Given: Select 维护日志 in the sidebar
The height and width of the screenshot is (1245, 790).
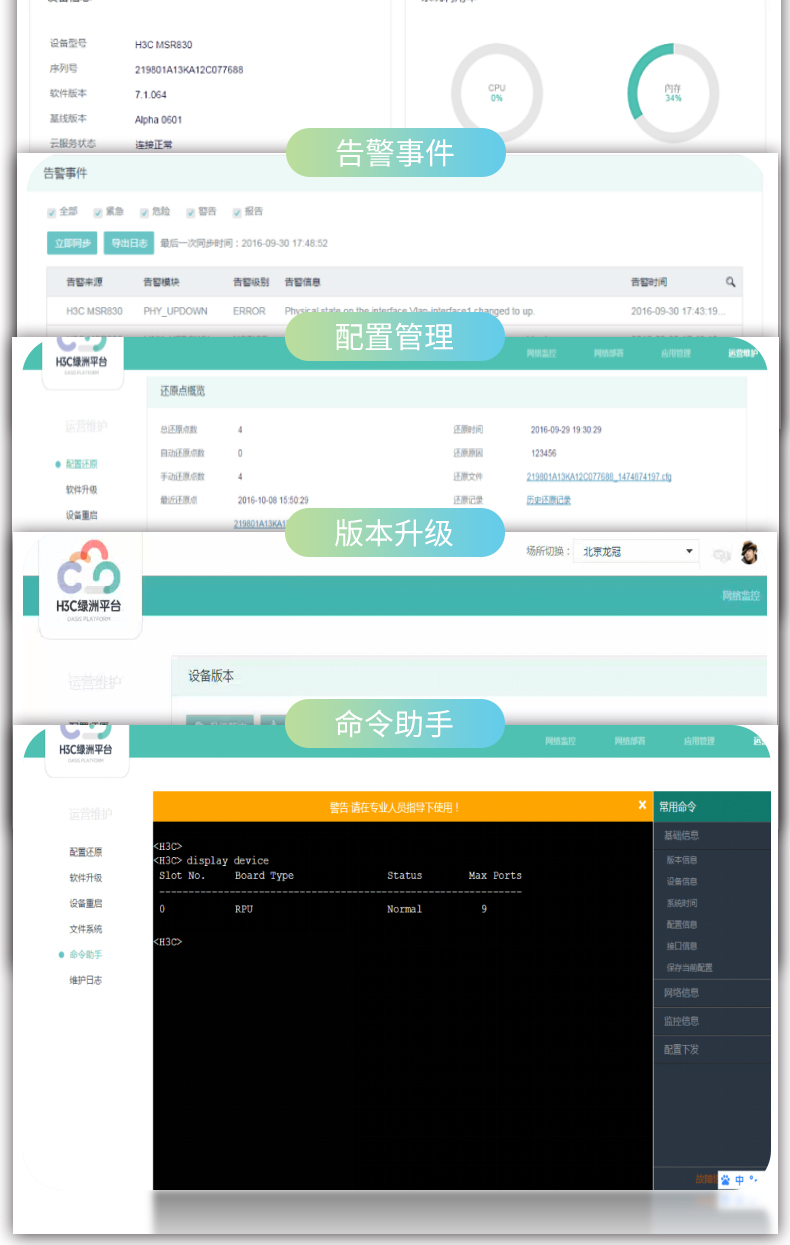Looking at the screenshot, I should tap(86, 980).
